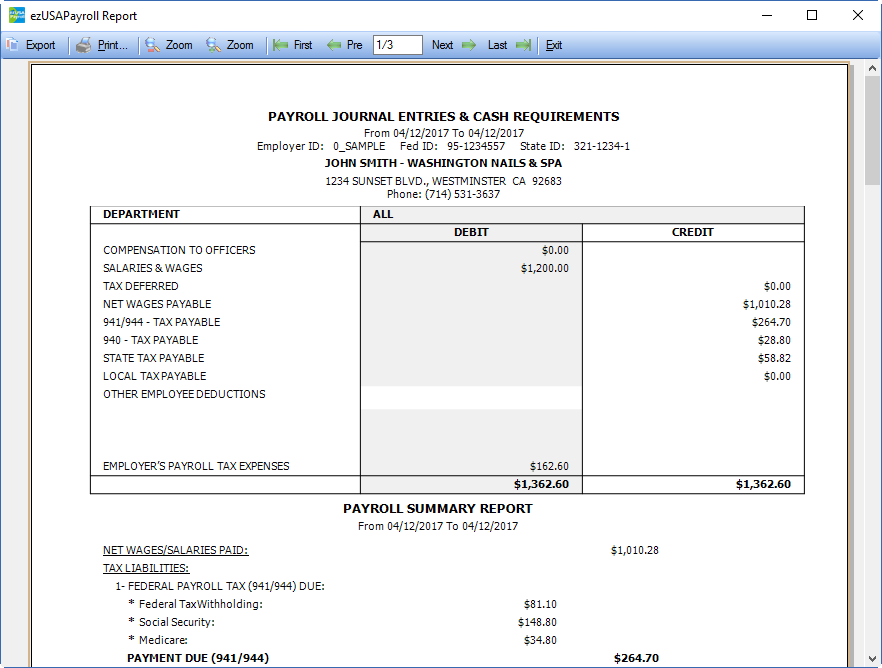Click the Pre text label
The width and height of the screenshot is (882, 668).
[x=355, y=45]
